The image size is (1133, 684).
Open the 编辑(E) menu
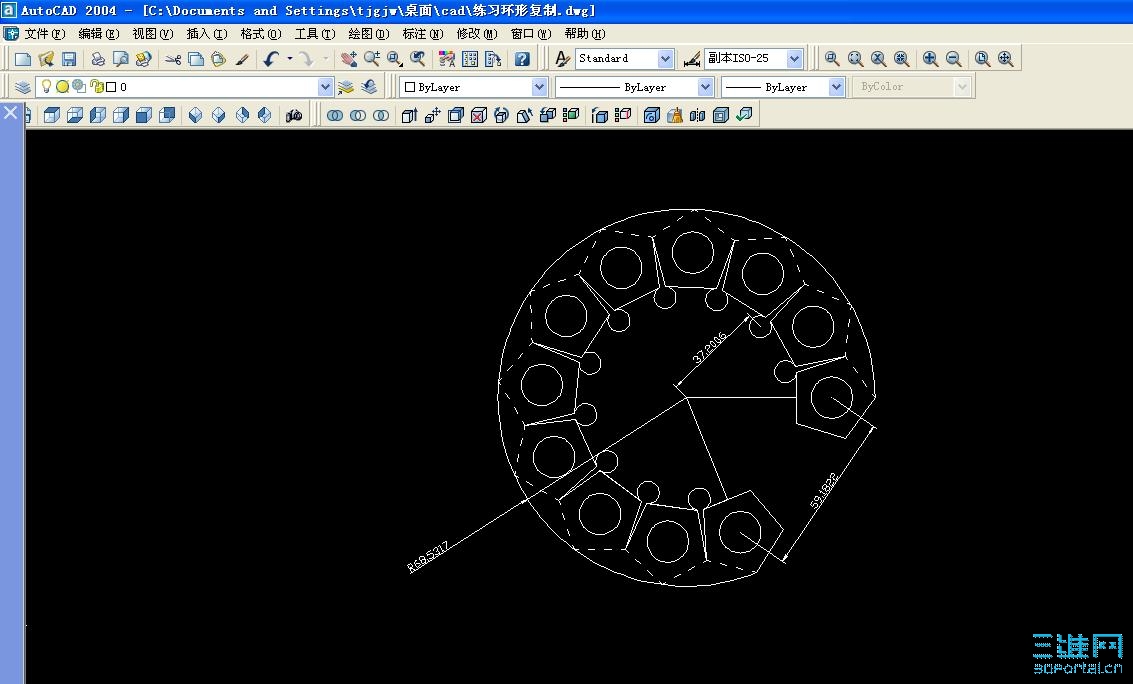click(99, 34)
